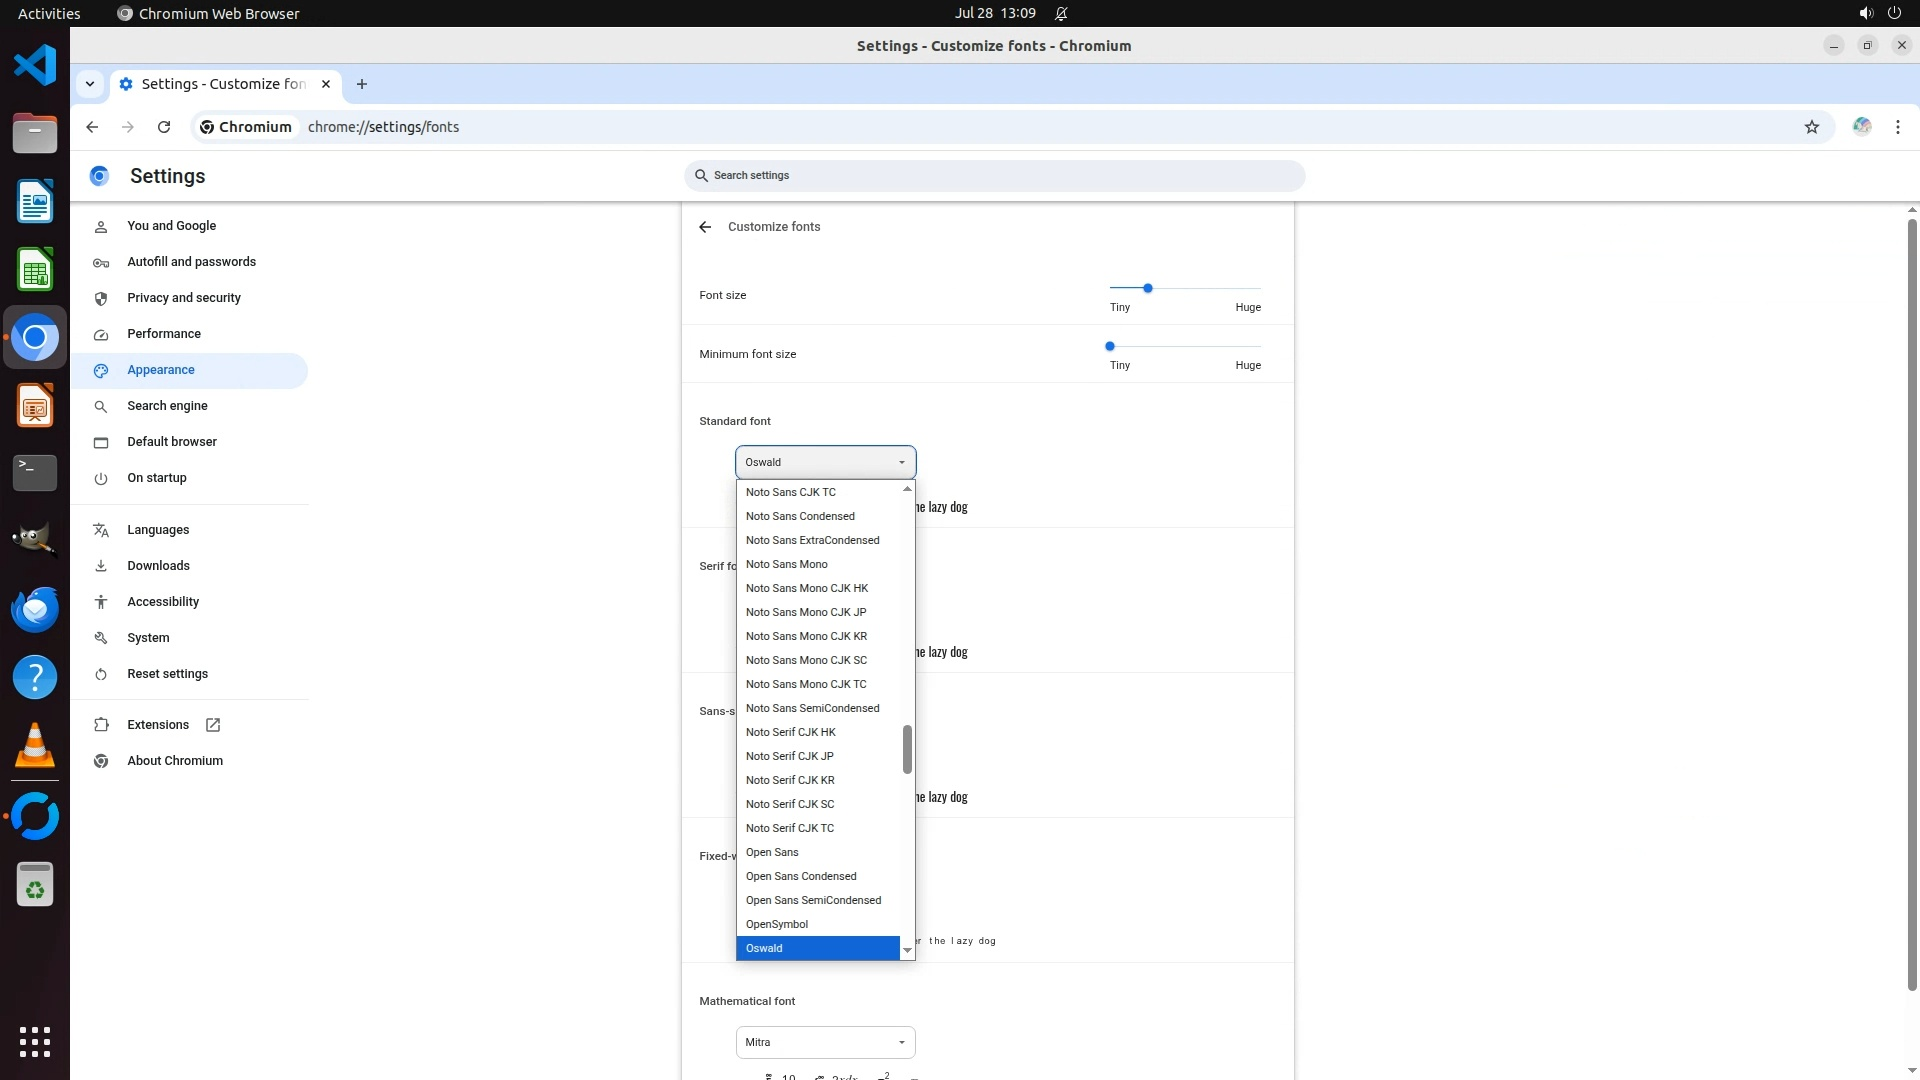Open the Accessibility settings section
1920x1080 pixels.
coord(163,602)
